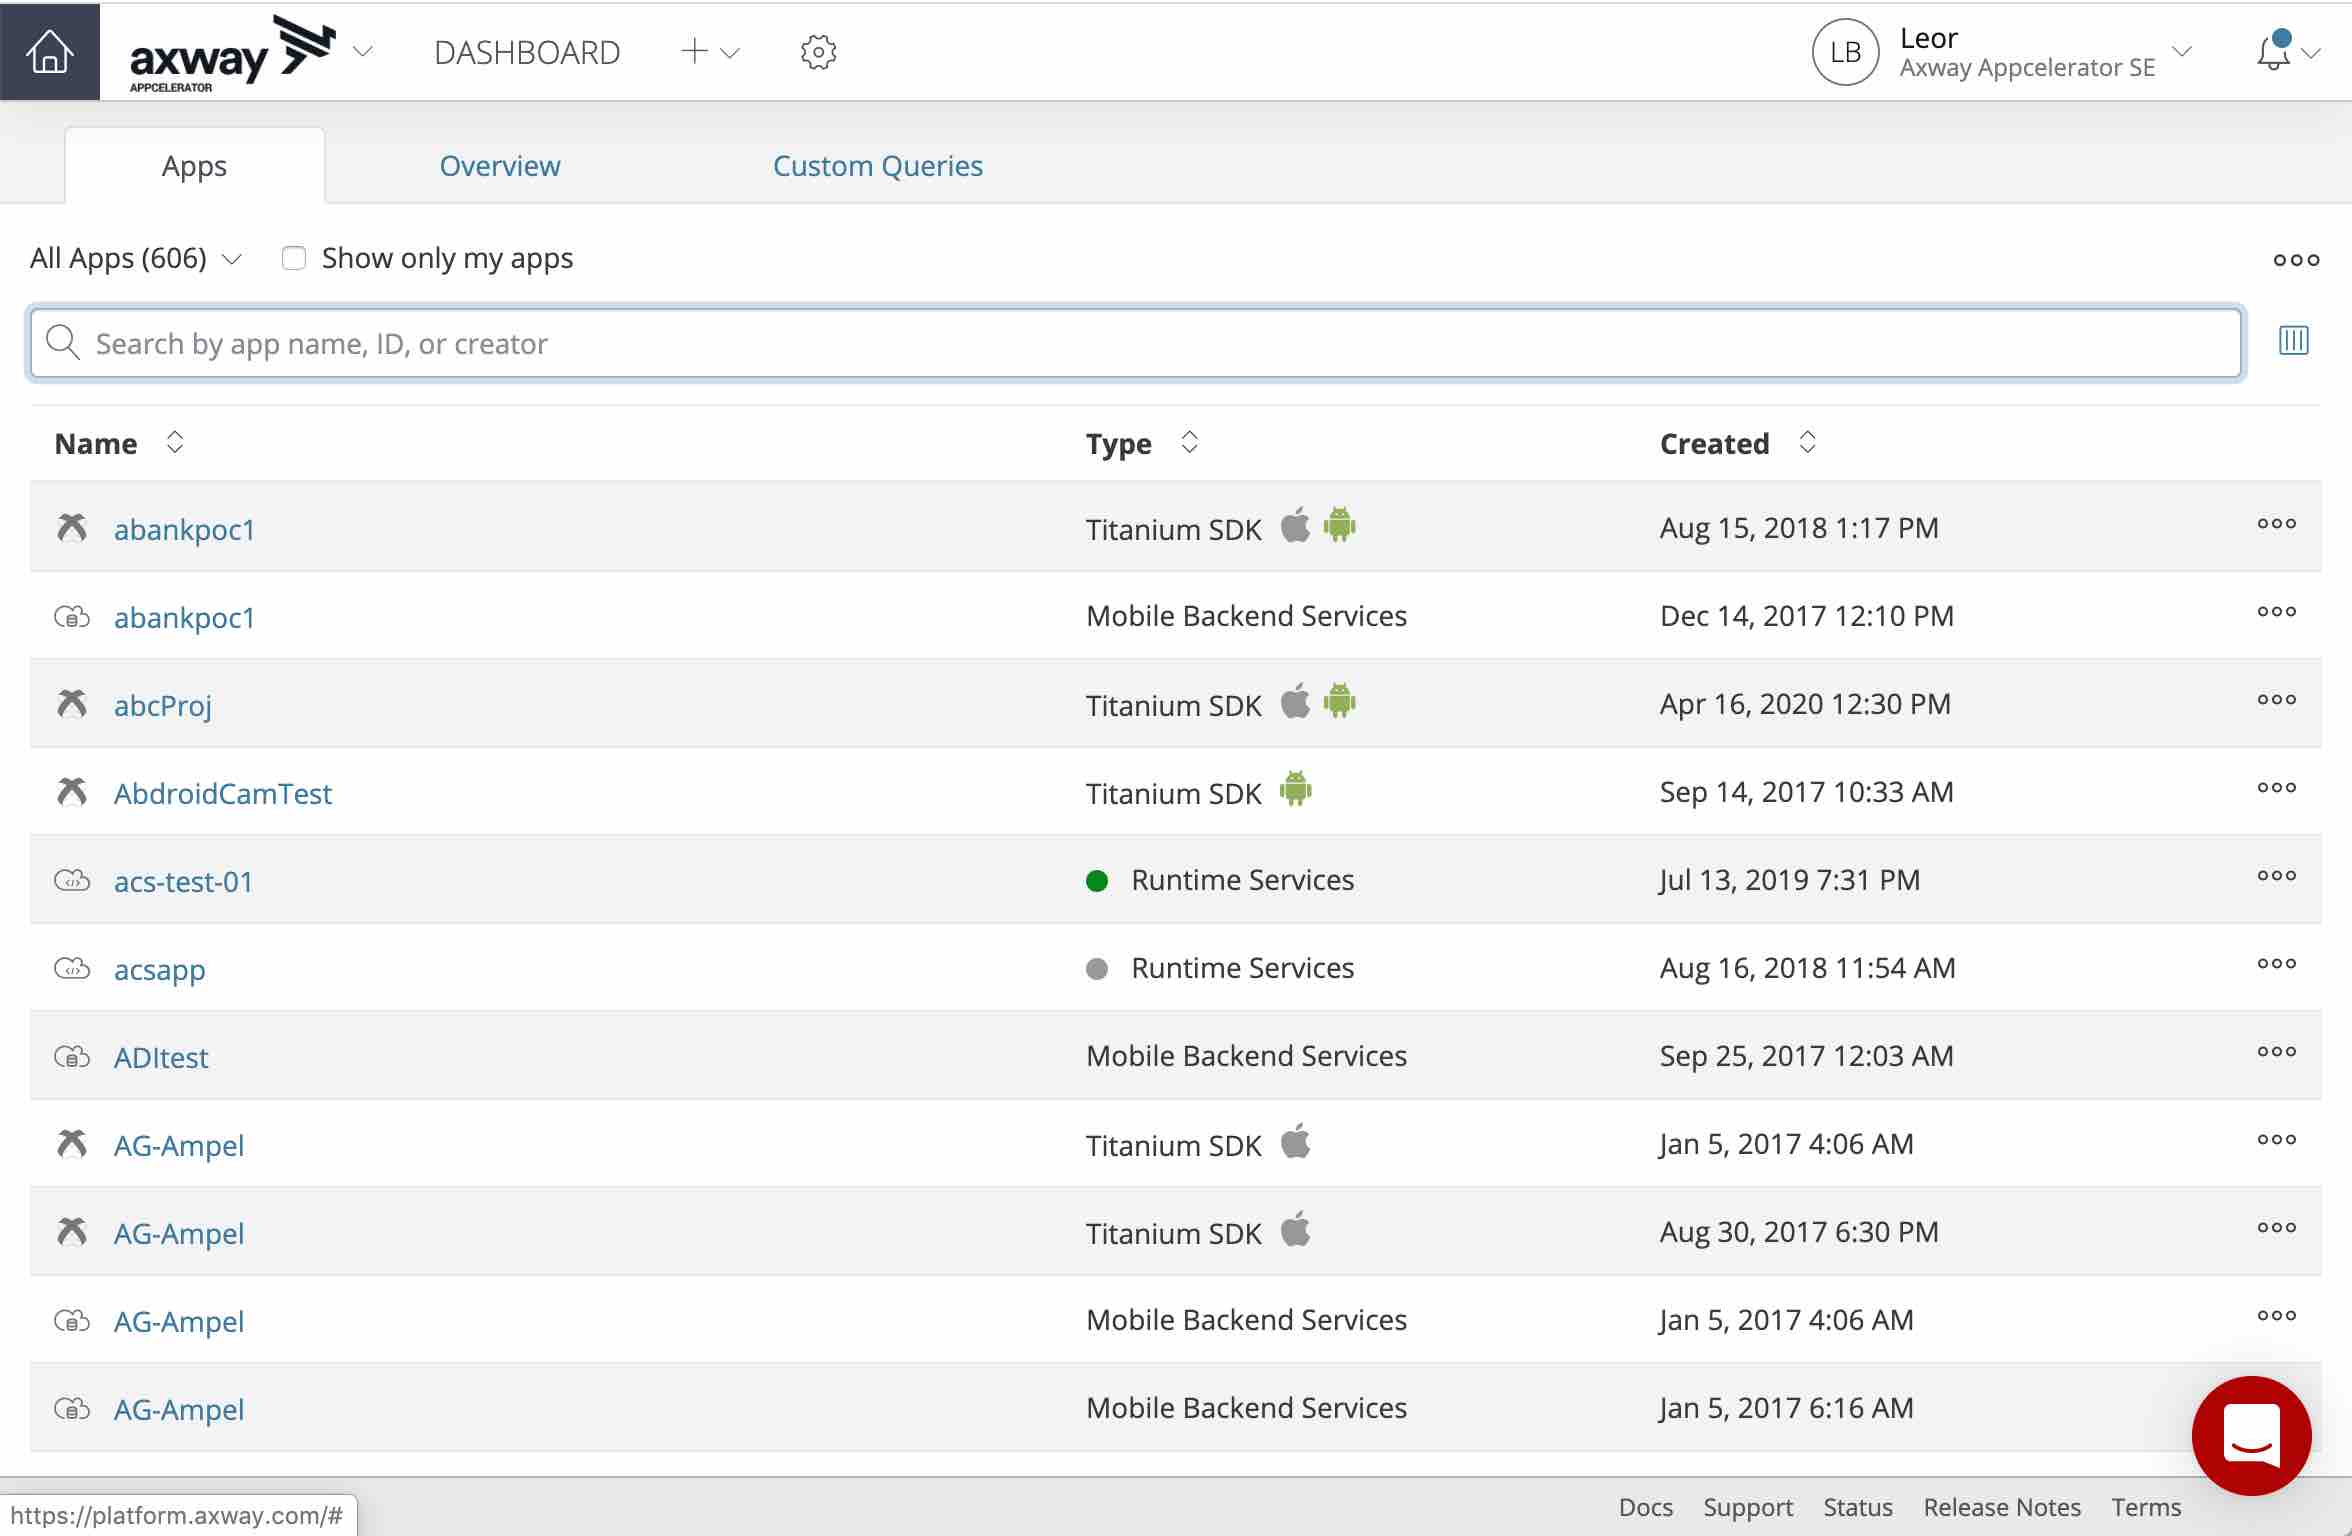Click the LB user avatar

pyautogui.click(x=1845, y=52)
